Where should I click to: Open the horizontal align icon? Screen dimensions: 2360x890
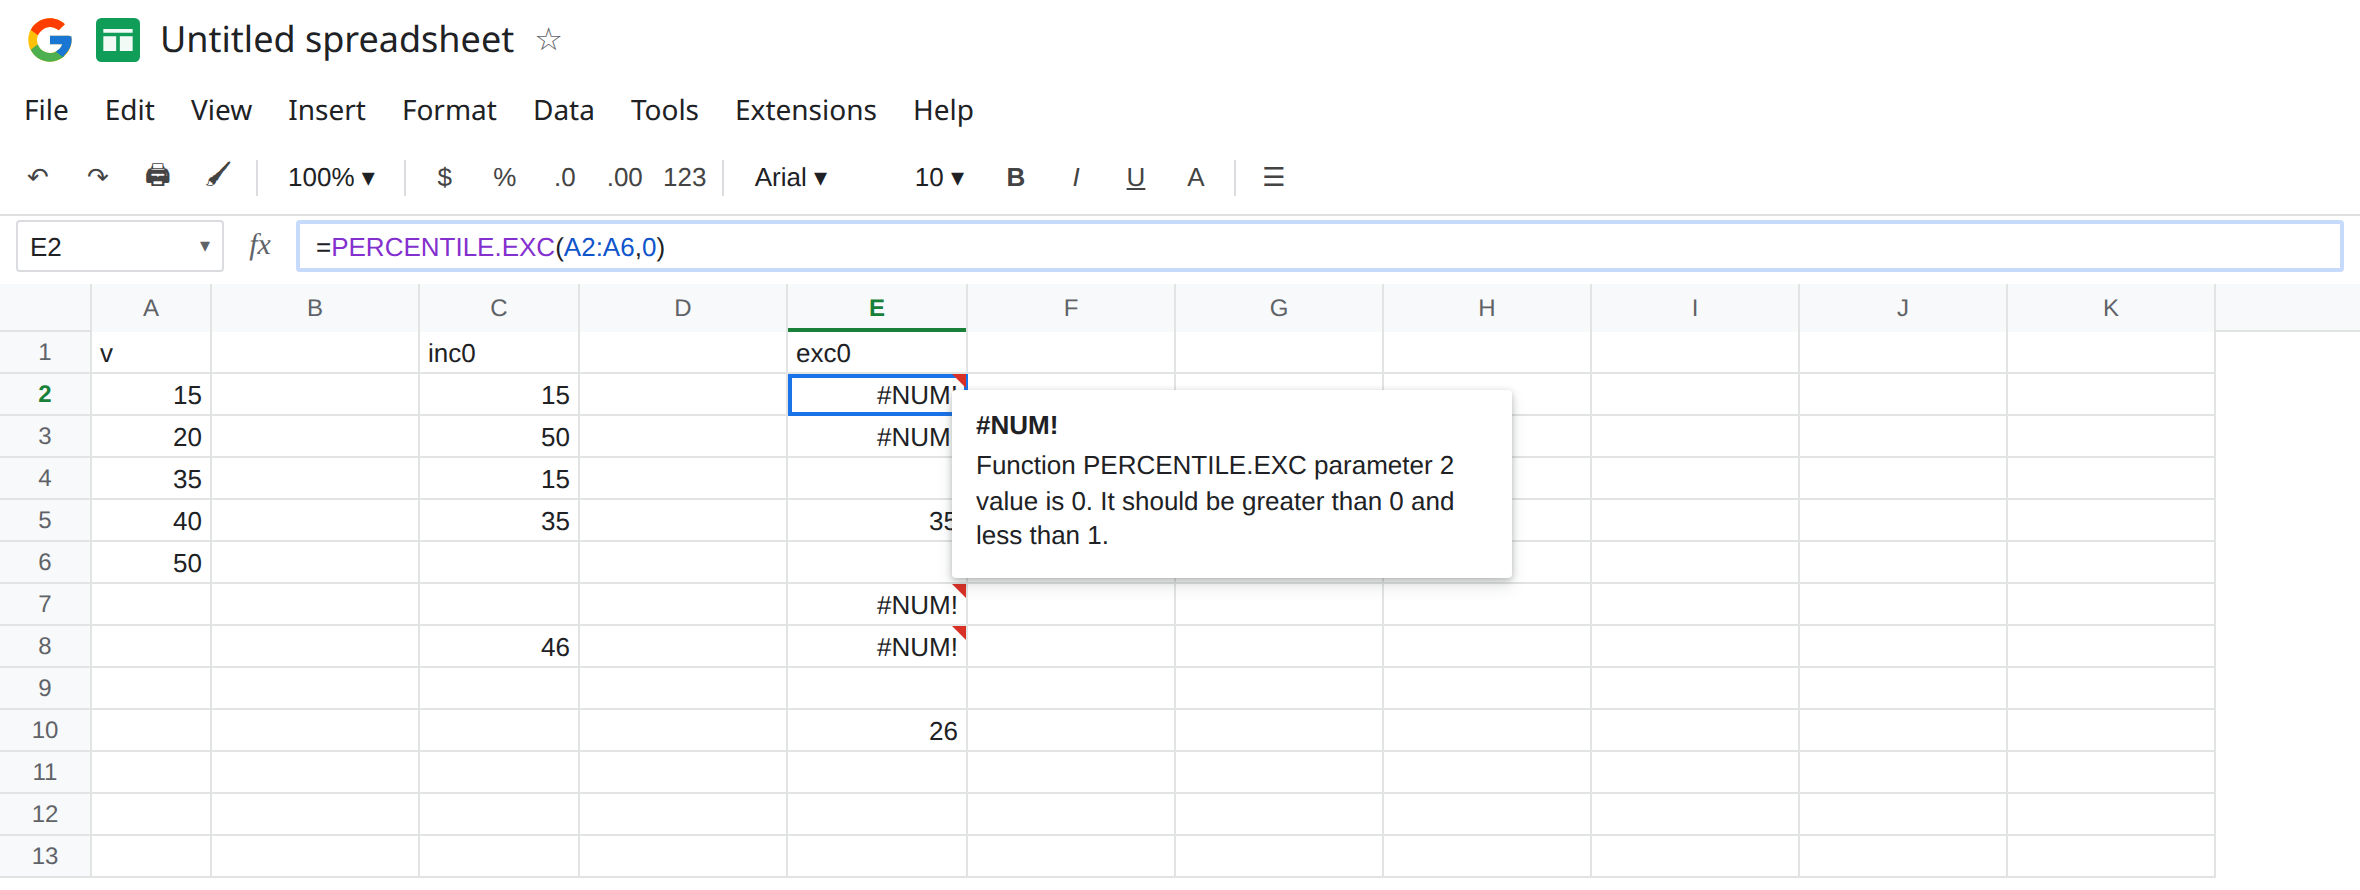tap(1273, 177)
